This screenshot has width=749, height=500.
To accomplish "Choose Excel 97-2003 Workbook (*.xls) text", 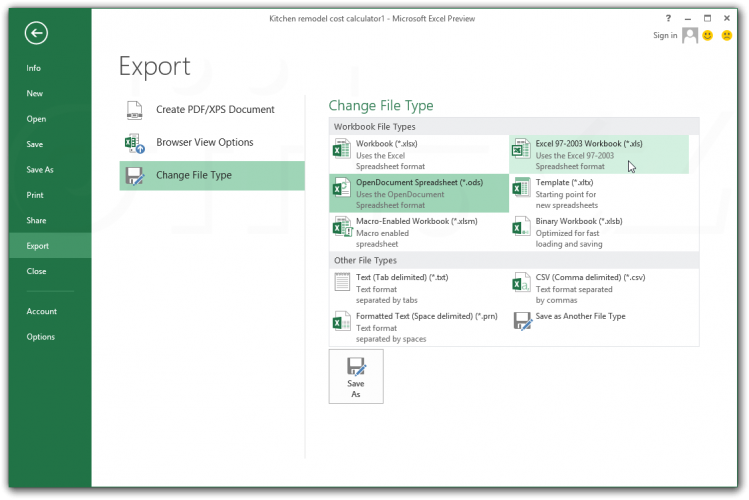I will 589,143.
